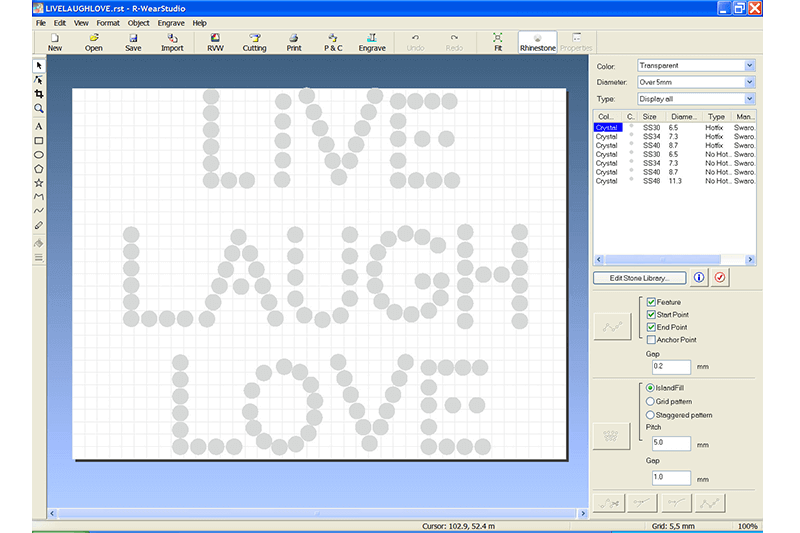Select the Ellipse drawing tool
This screenshot has height=533, width=800.
tap(39, 155)
